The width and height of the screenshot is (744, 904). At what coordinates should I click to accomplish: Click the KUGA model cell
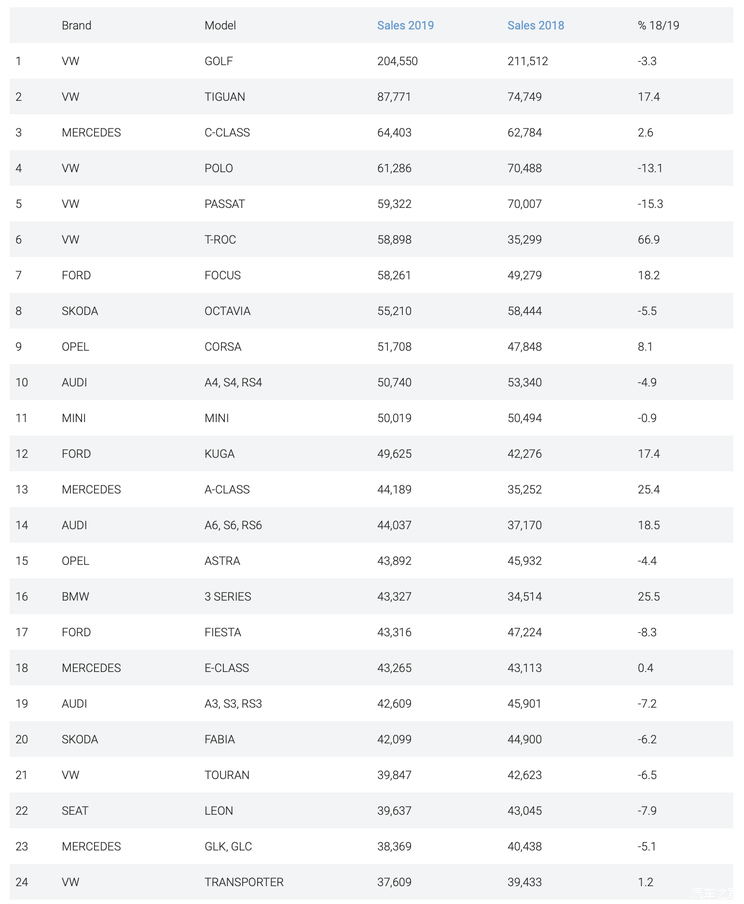coord(219,454)
